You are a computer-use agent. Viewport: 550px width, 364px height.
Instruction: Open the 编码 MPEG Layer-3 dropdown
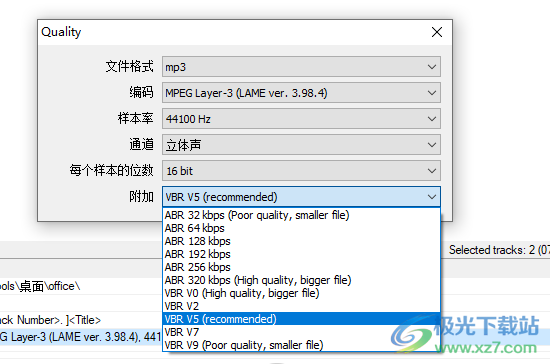301,93
